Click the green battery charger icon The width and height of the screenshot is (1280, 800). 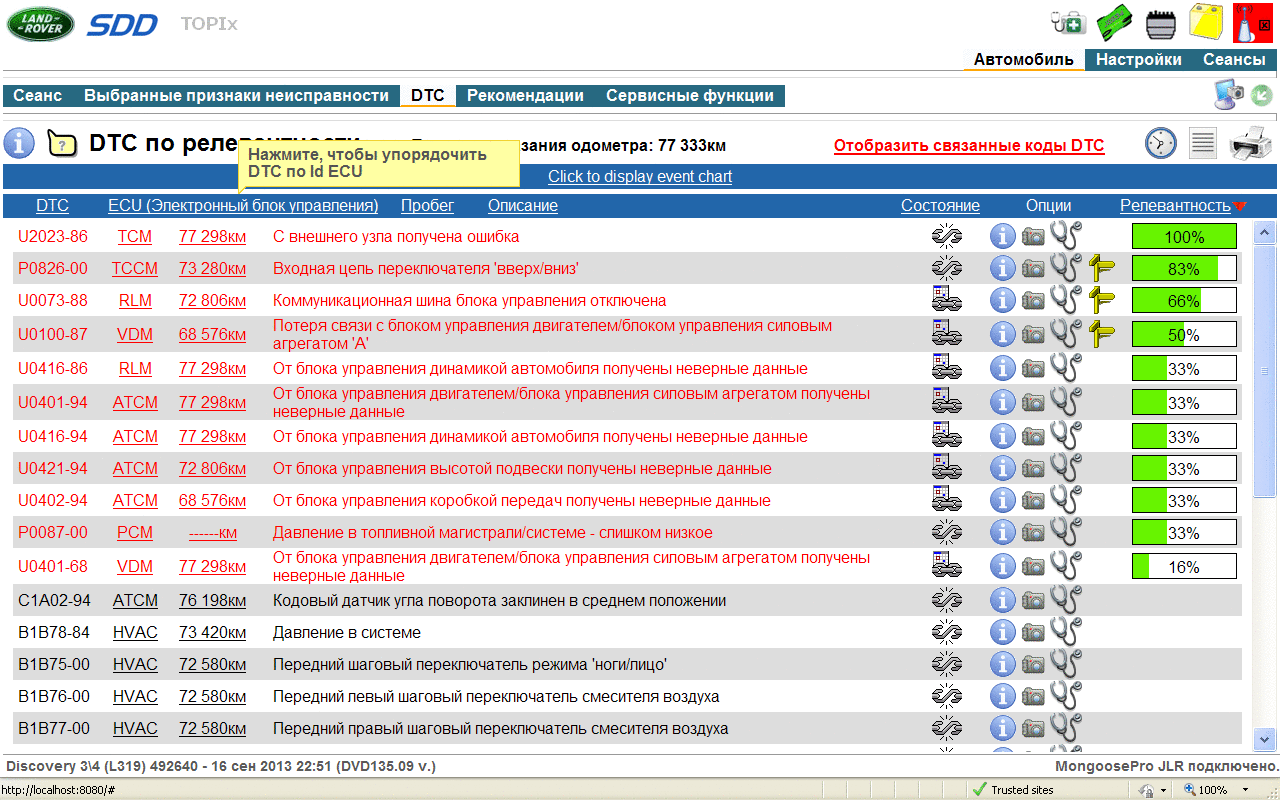[x=1115, y=21]
